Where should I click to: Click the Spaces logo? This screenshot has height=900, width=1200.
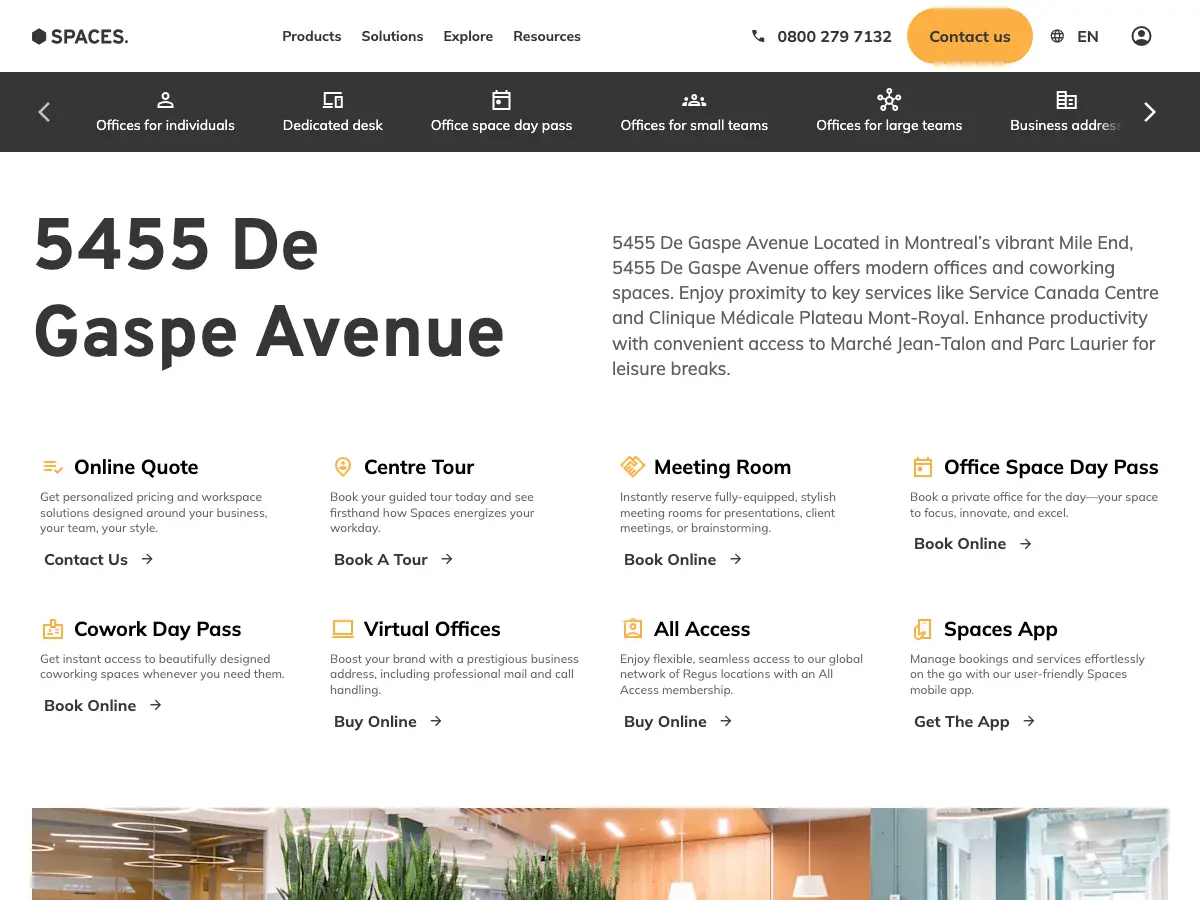click(x=80, y=37)
